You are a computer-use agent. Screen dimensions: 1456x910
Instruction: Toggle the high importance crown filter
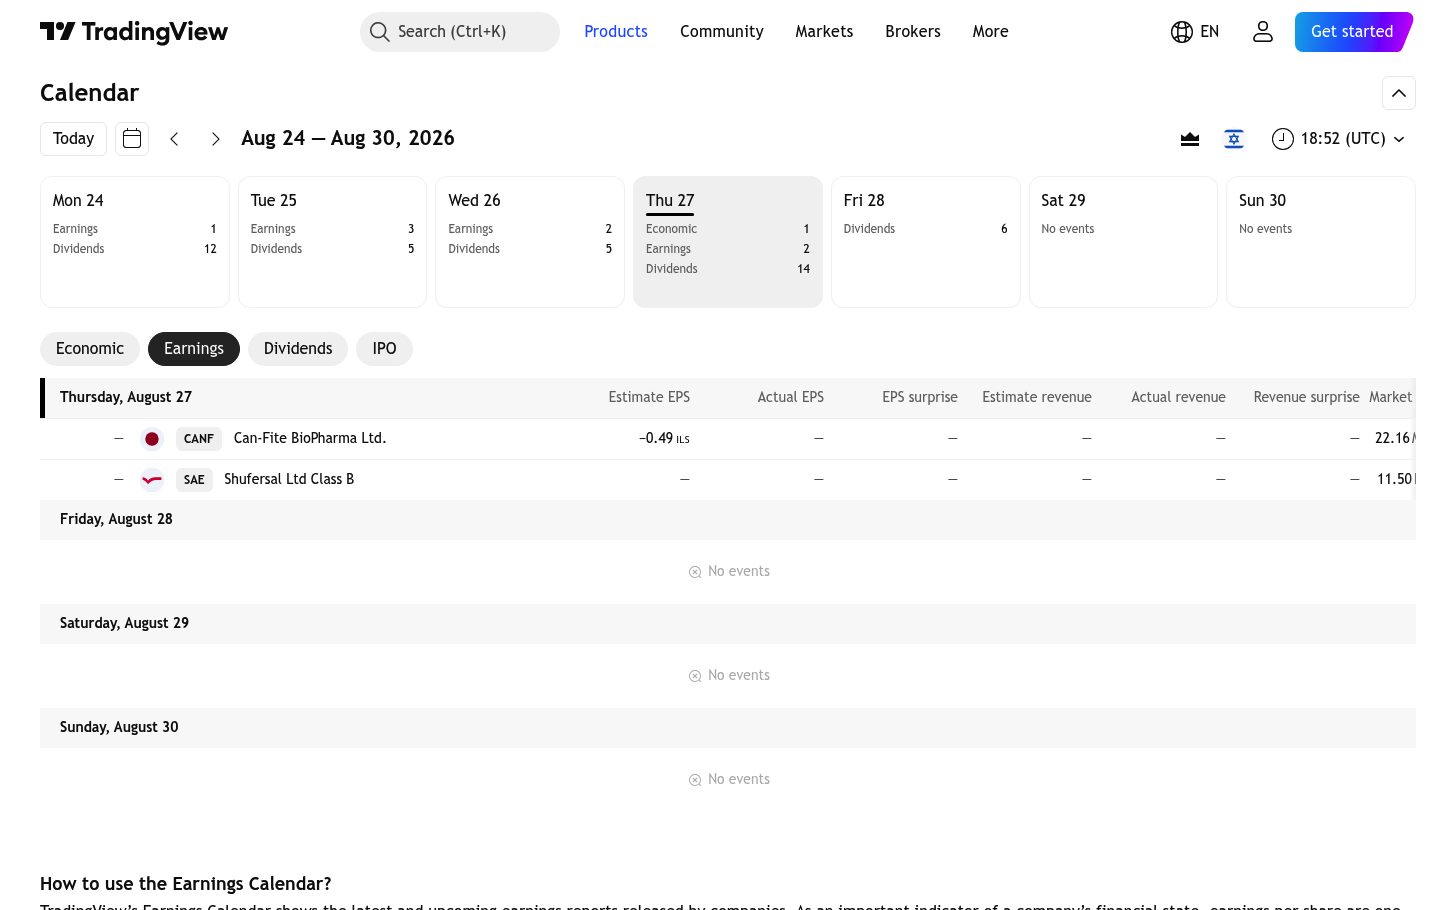point(1190,139)
